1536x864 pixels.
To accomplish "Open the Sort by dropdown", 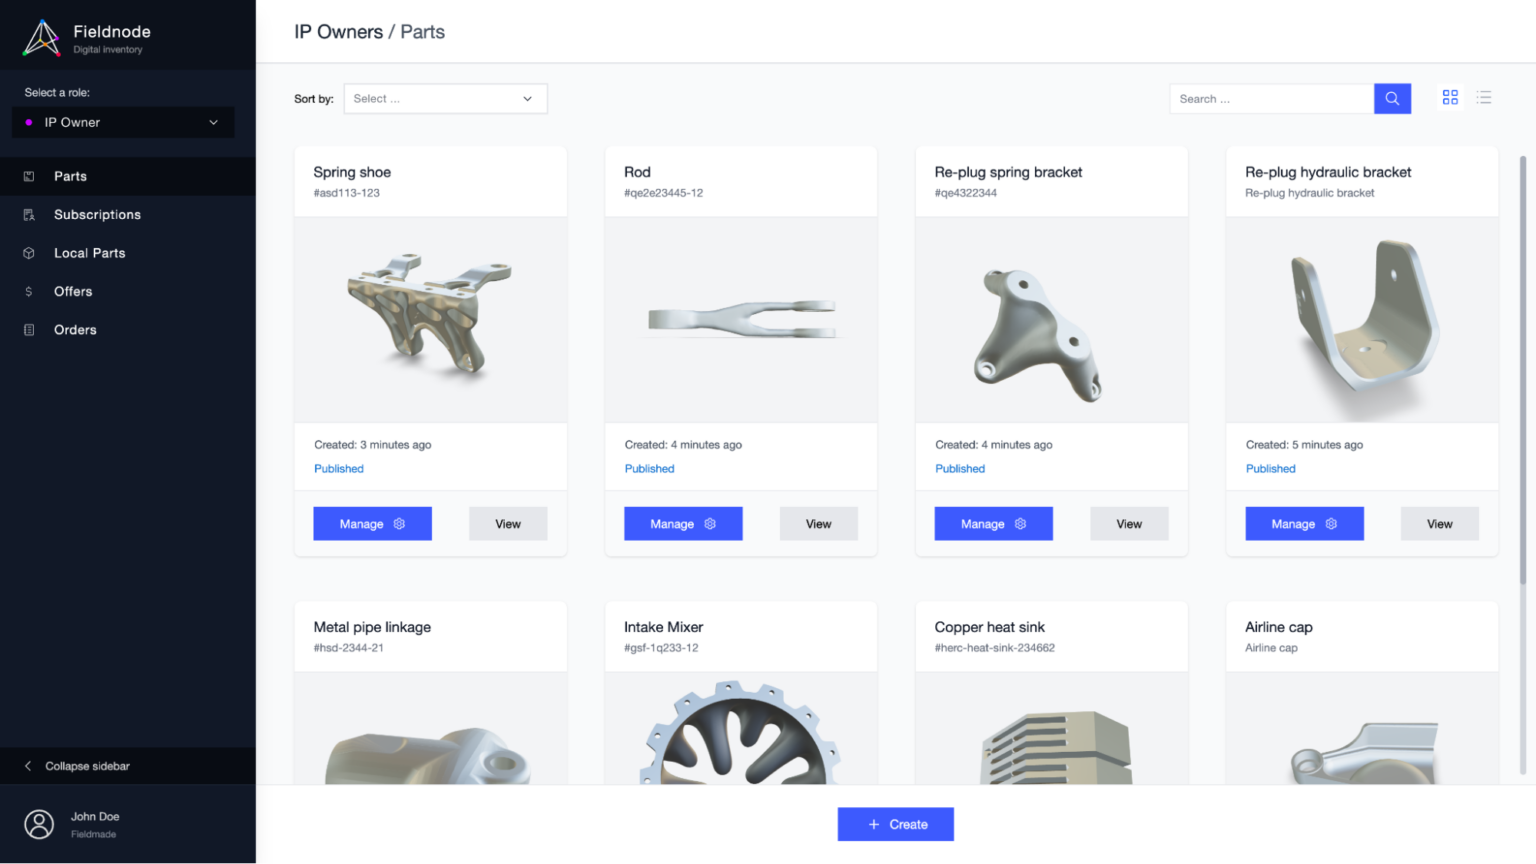I will [445, 99].
